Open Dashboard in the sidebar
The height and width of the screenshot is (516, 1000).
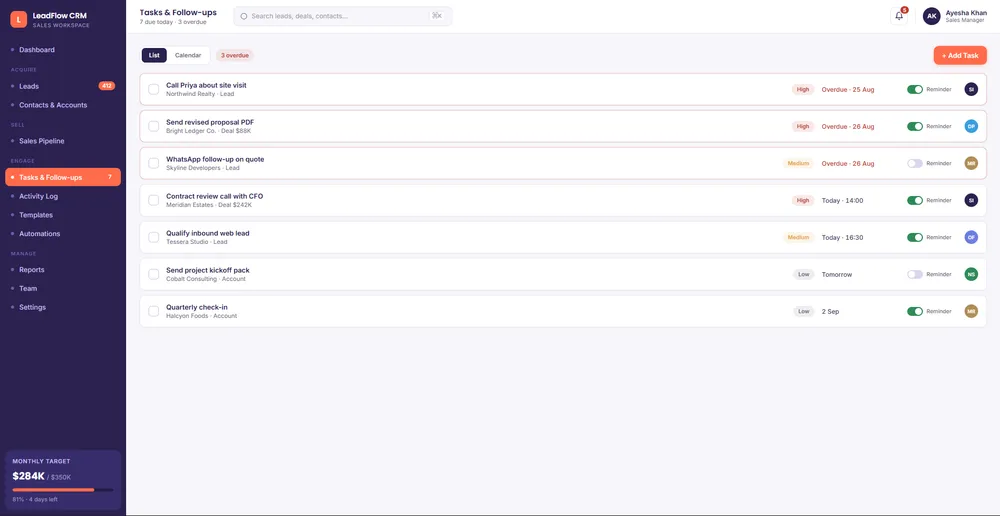(x=62, y=50)
